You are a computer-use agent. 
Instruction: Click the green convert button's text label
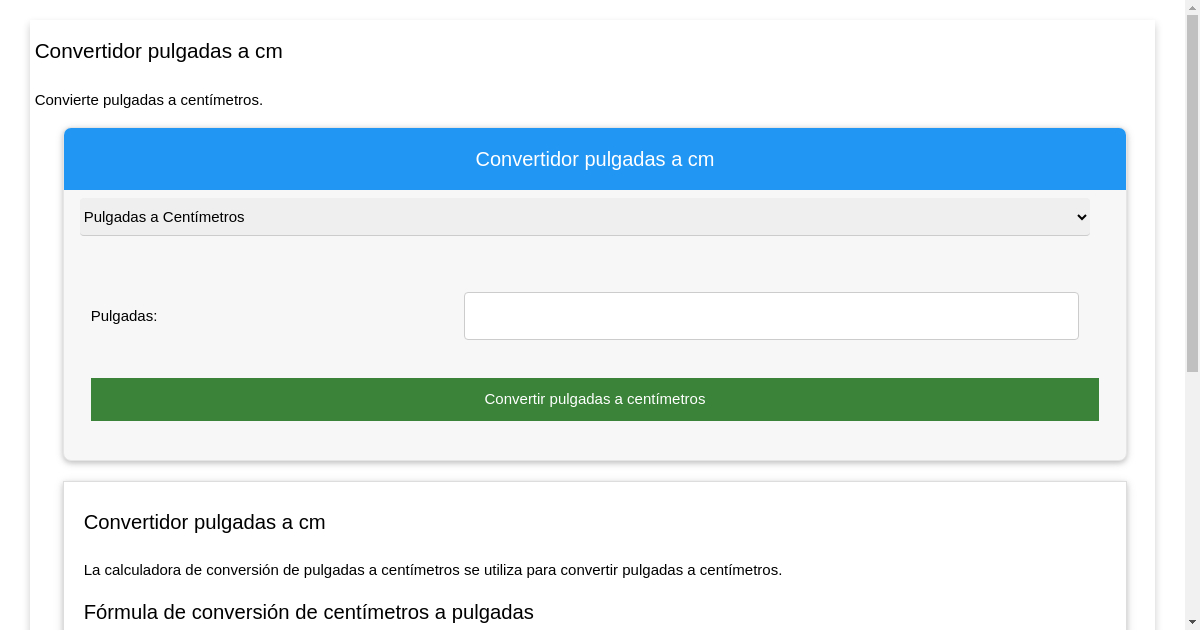point(594,399)
